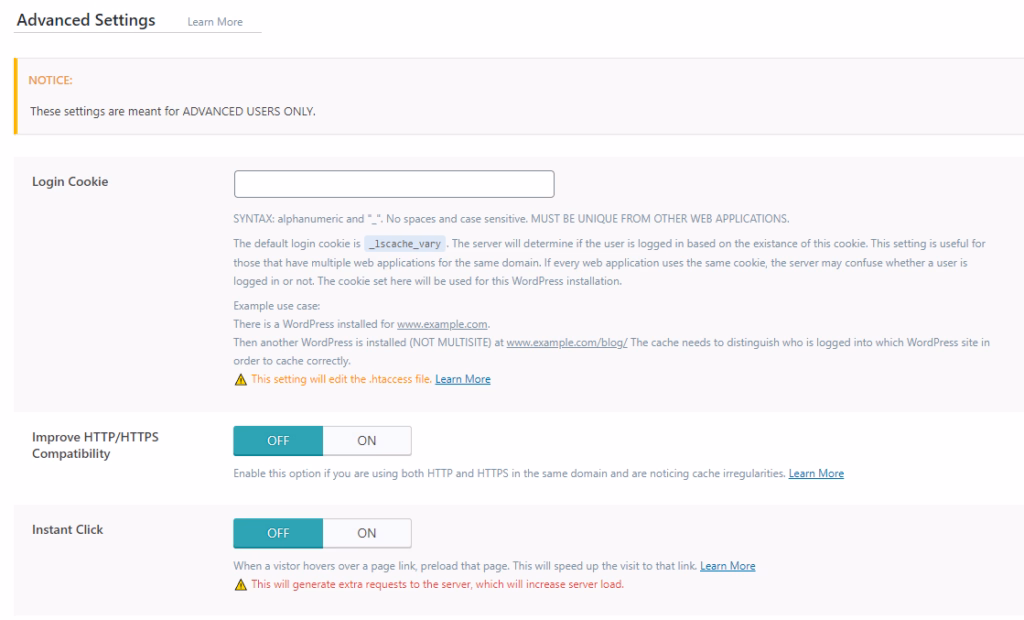1024x620 pixels.
Task: Click 'These settings are meant for ADVANCED USERS ONLY.'
Action: [172, 111]
